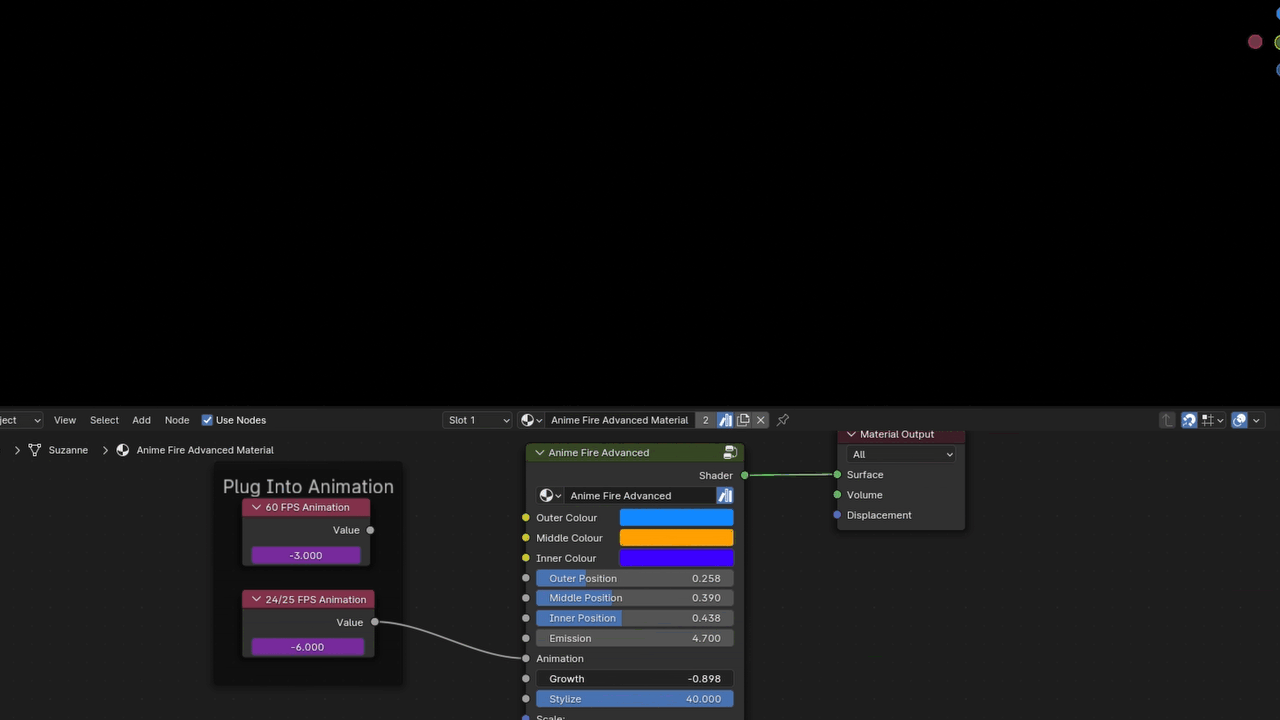This screenshot has height=720, width=1280.
Task: Browse materials with the material sphere dropdown
Action: [531, 420]
